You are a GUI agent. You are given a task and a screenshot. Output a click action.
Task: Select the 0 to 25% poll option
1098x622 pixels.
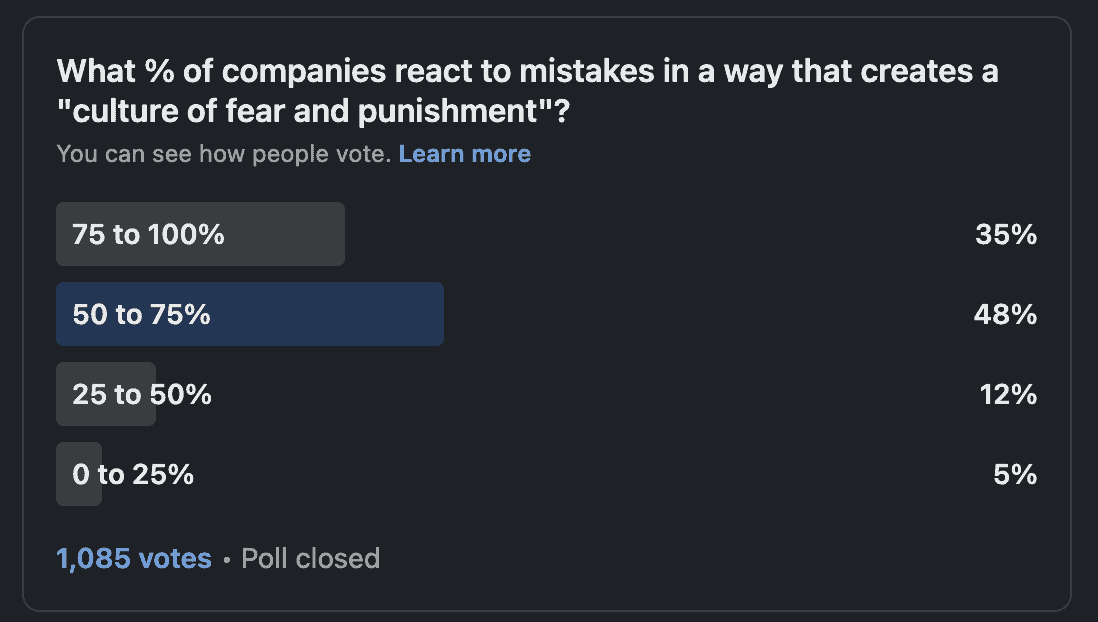(x=546, y=474)
